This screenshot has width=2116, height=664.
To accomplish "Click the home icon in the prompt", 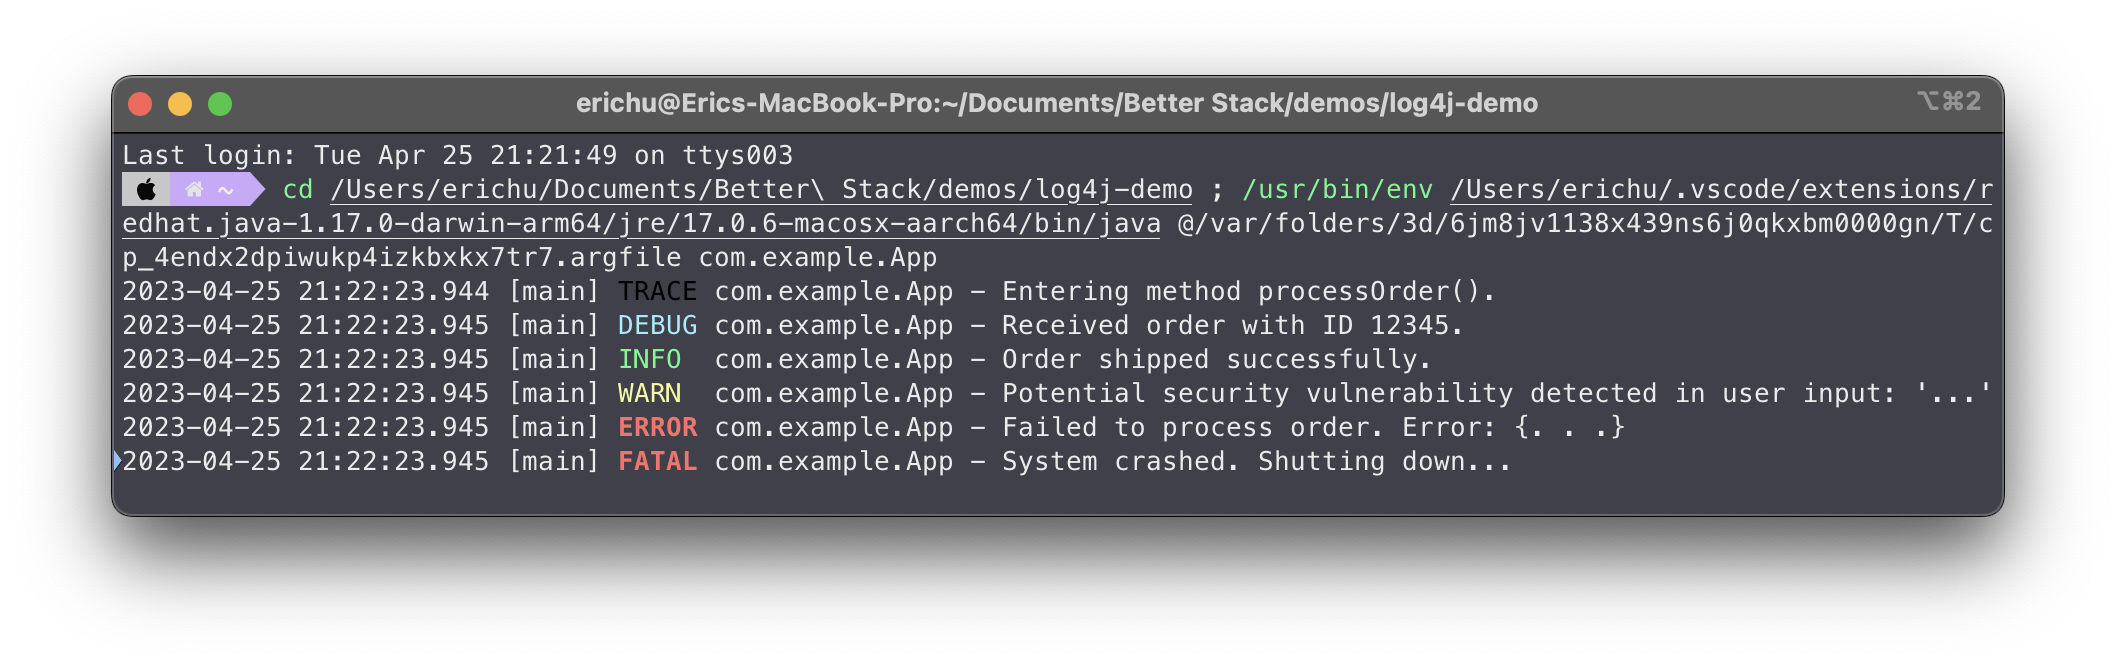I will (195, 189).
